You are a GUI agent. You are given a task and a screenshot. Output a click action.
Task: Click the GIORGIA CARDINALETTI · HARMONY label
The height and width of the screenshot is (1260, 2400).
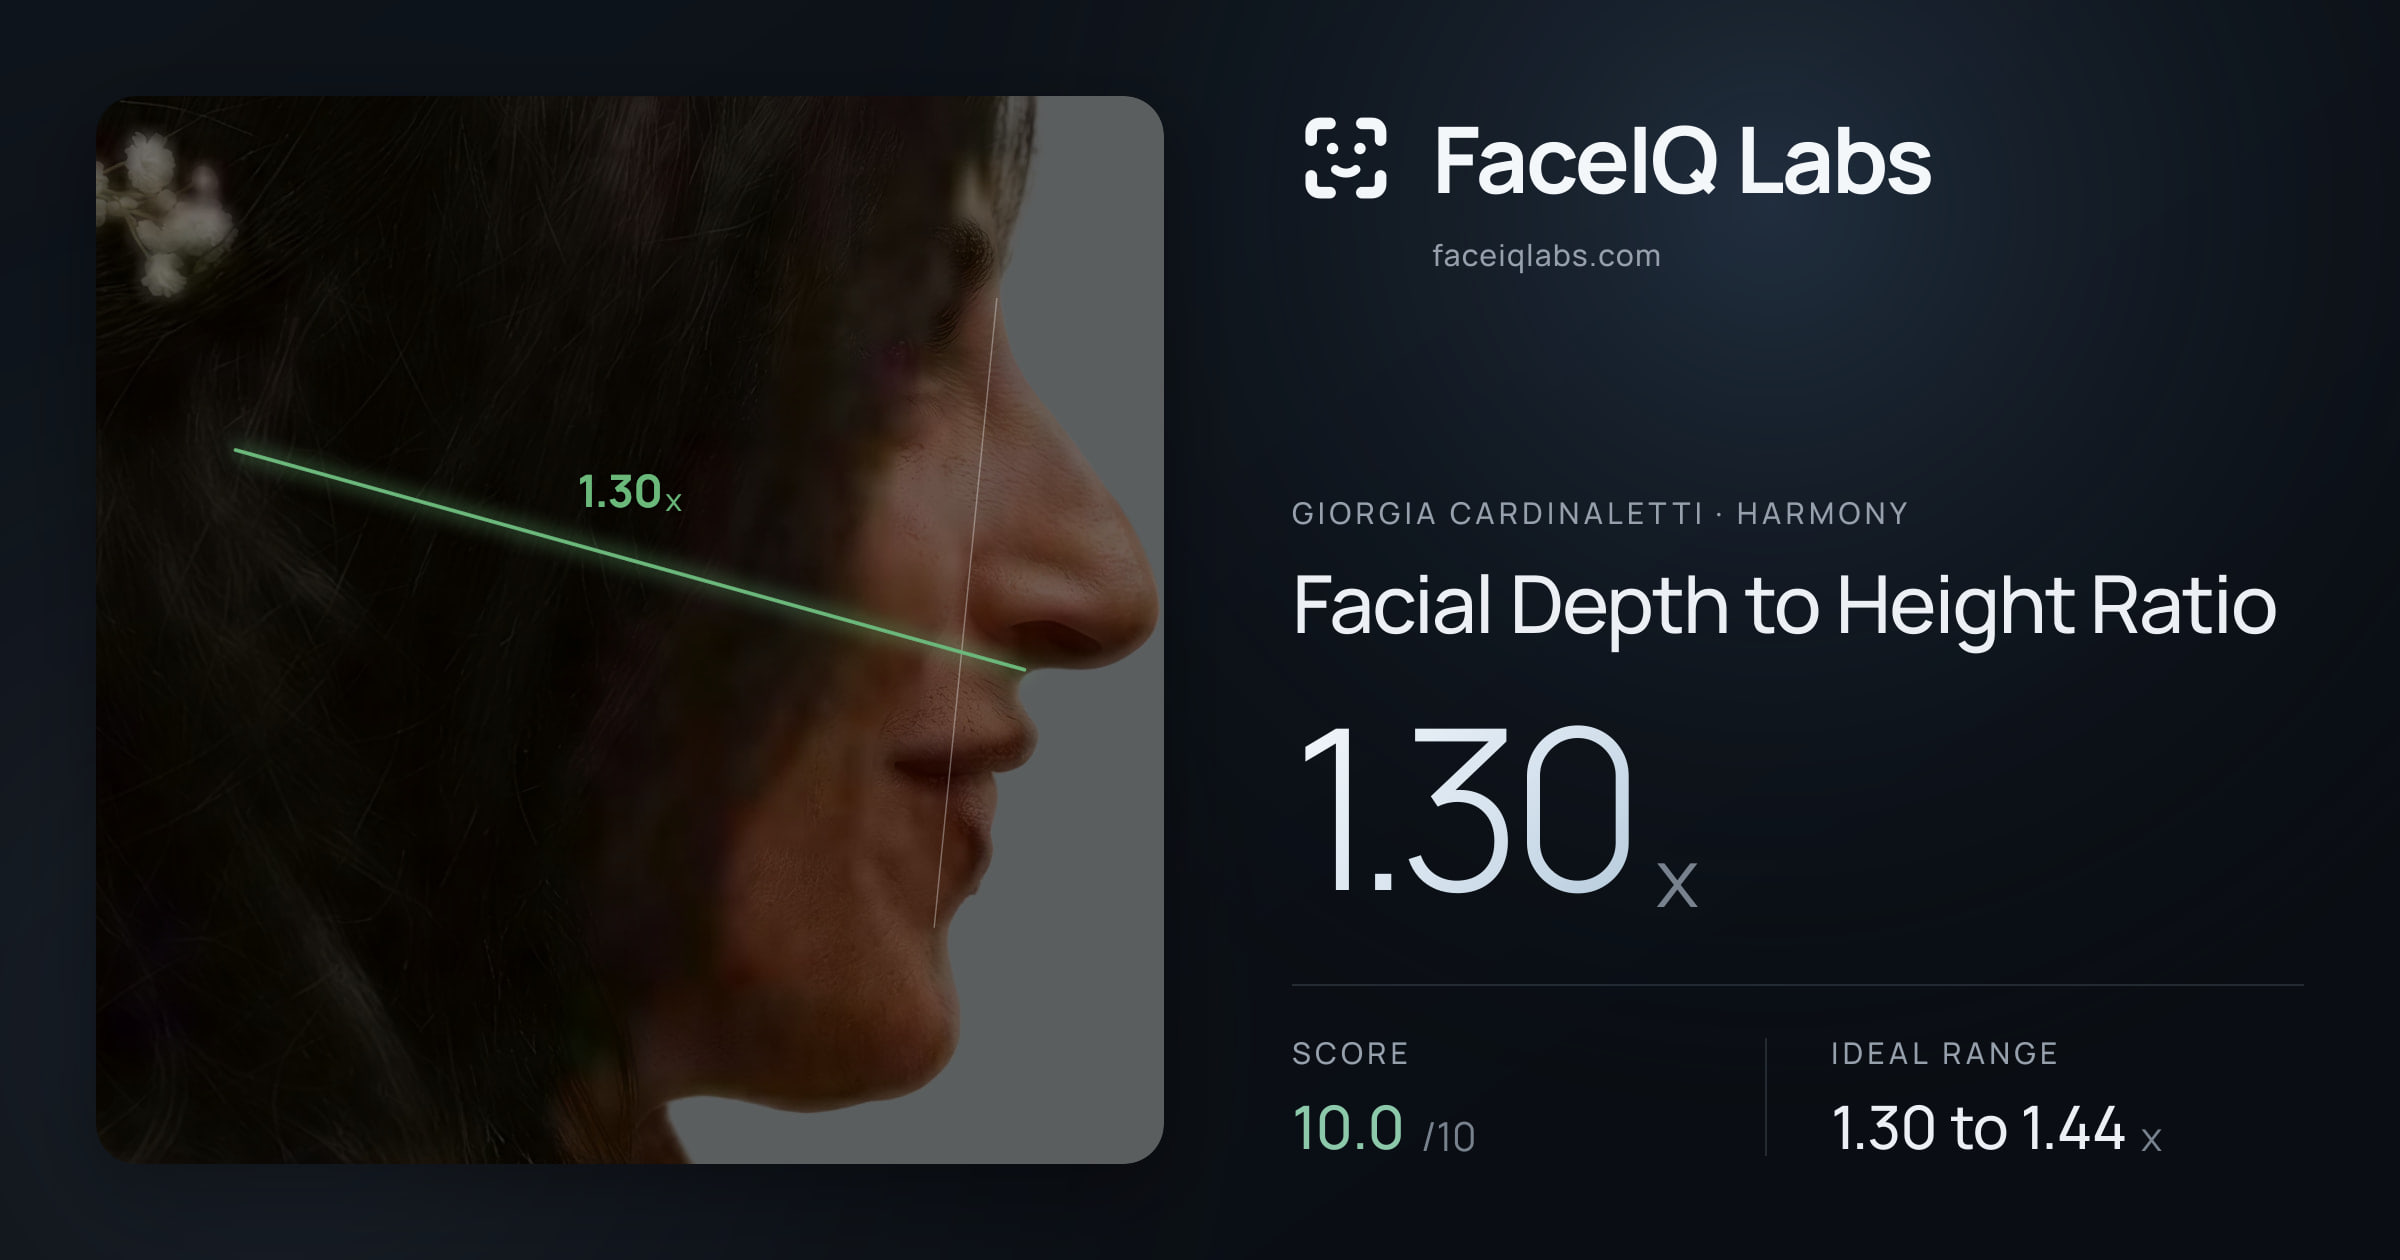click(1600, 514)
